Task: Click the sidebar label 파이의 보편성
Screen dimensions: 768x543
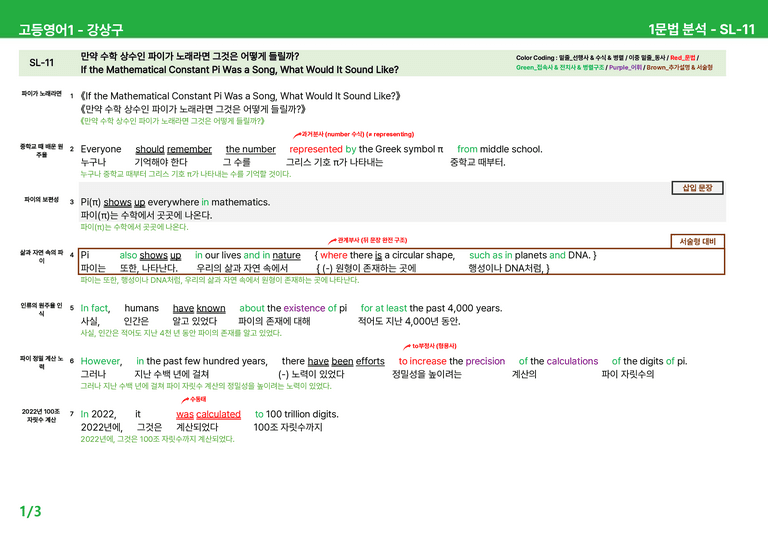Action: tap(42, 200)
